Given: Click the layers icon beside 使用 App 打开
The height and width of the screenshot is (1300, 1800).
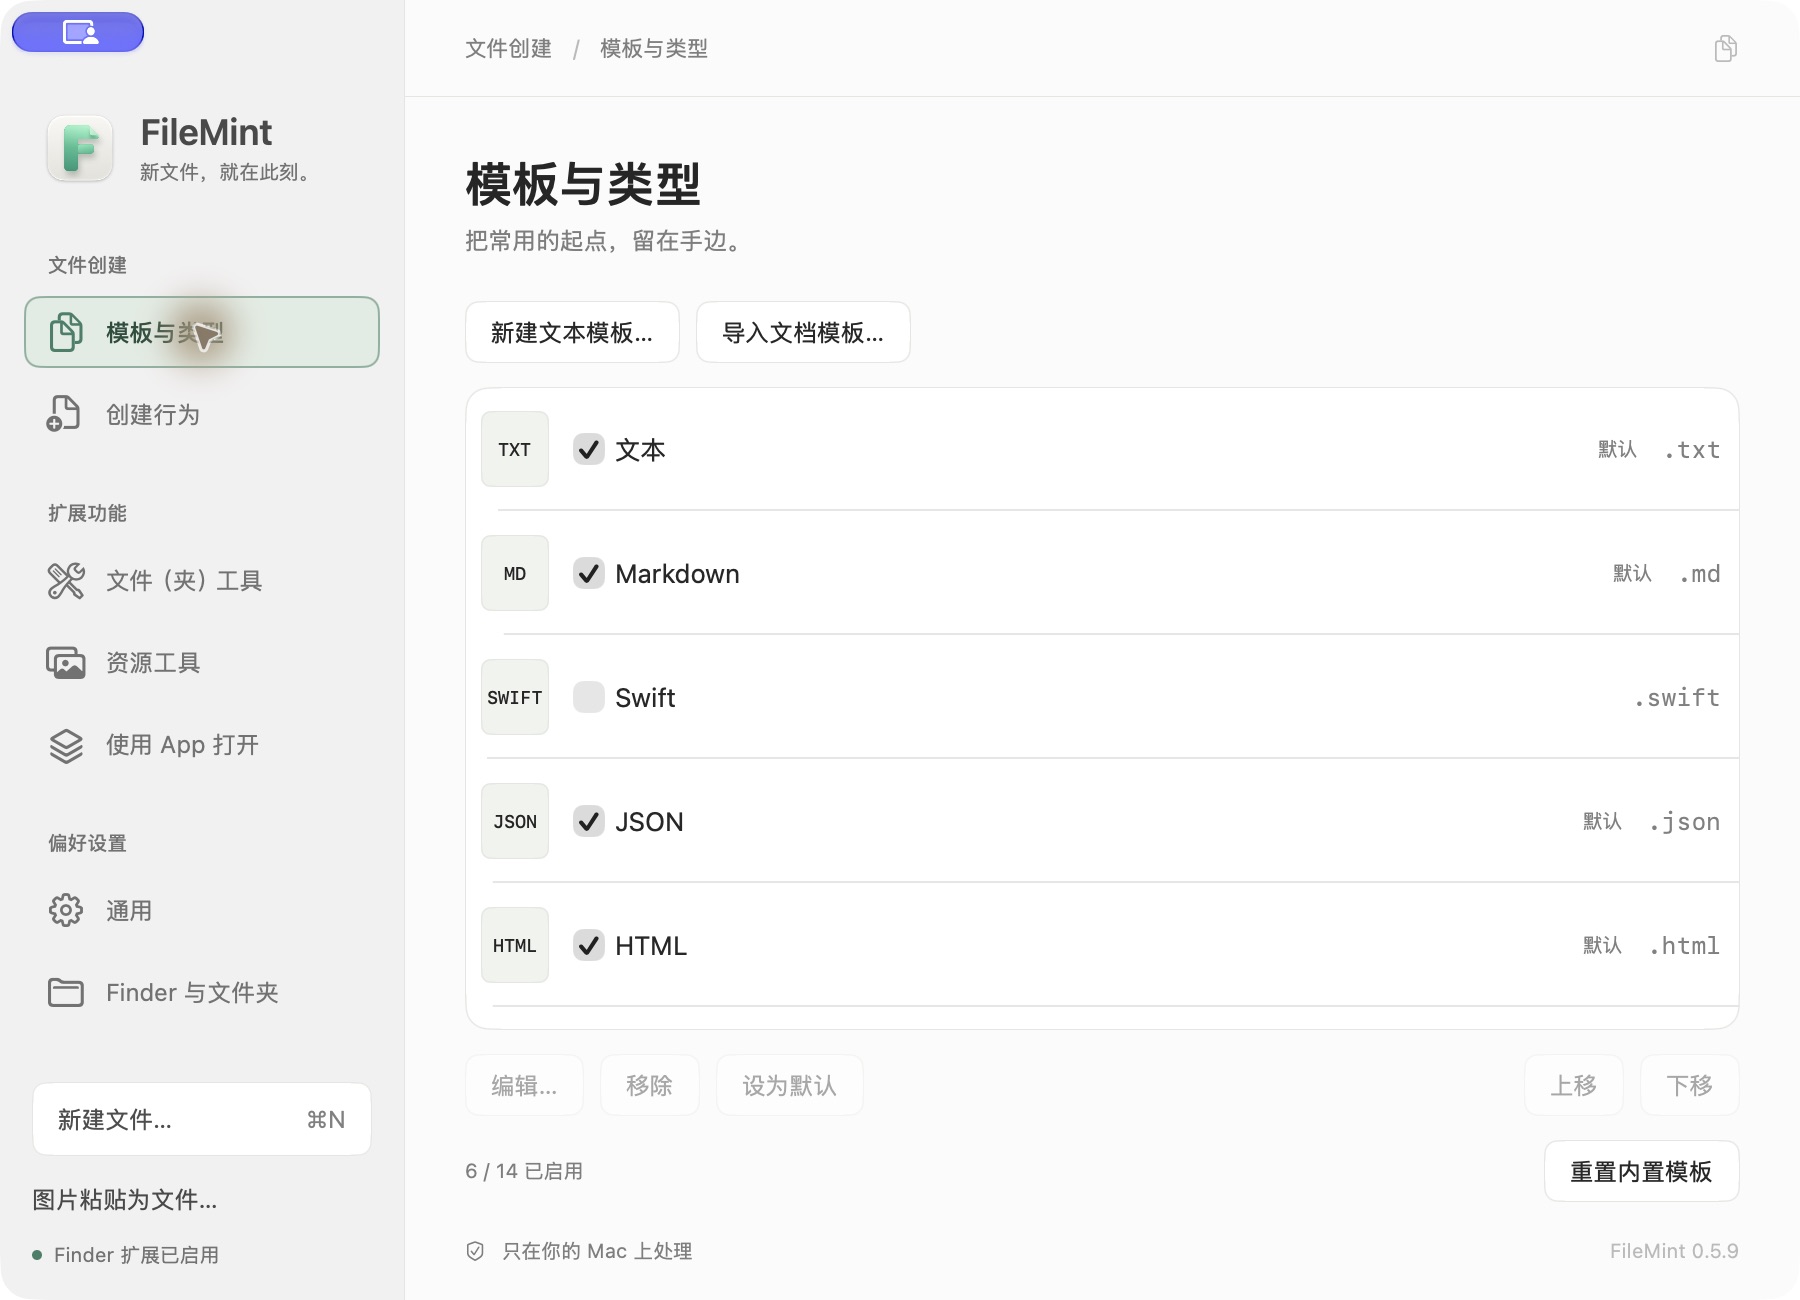Looking at the screenshot, I should pos(66,745).
